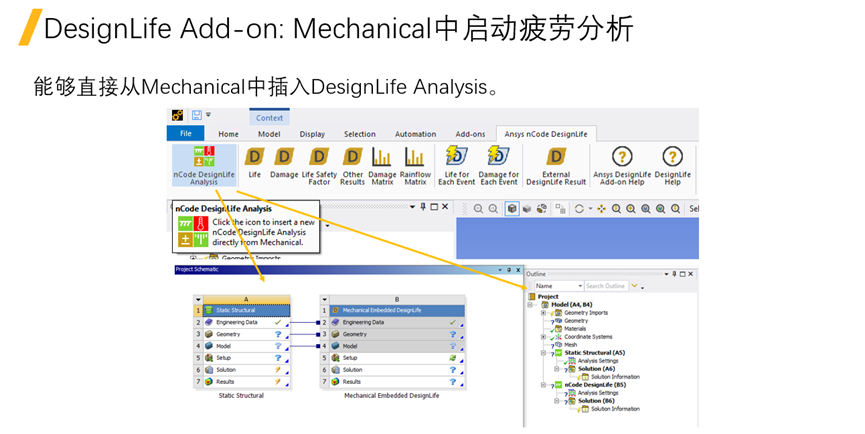
Task: Expand the Geometry Imports node
Action: pos(543,313)
